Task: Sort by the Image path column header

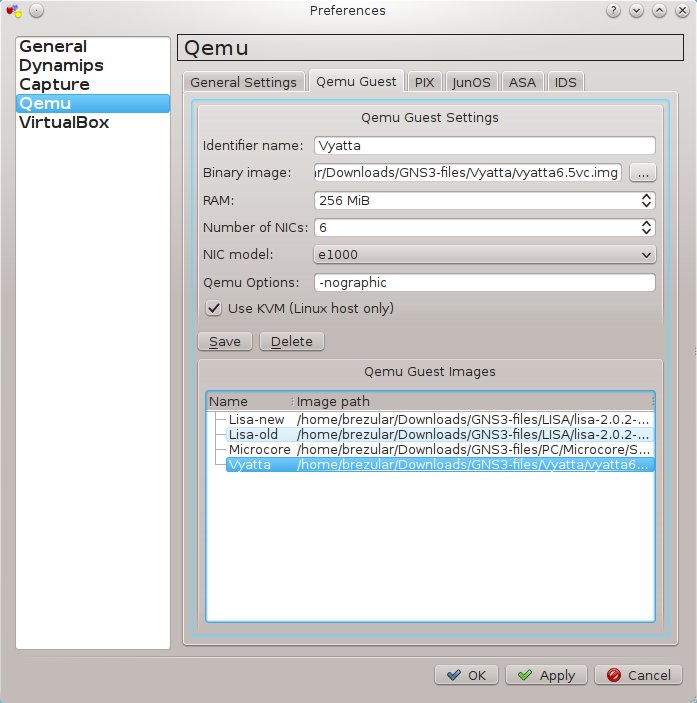Action: pos(473,401)
